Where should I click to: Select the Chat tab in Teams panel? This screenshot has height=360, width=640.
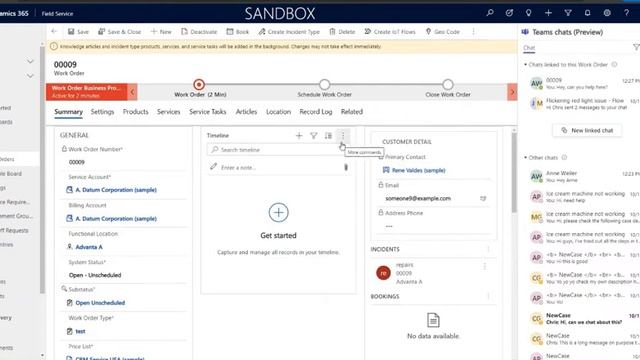529,48
